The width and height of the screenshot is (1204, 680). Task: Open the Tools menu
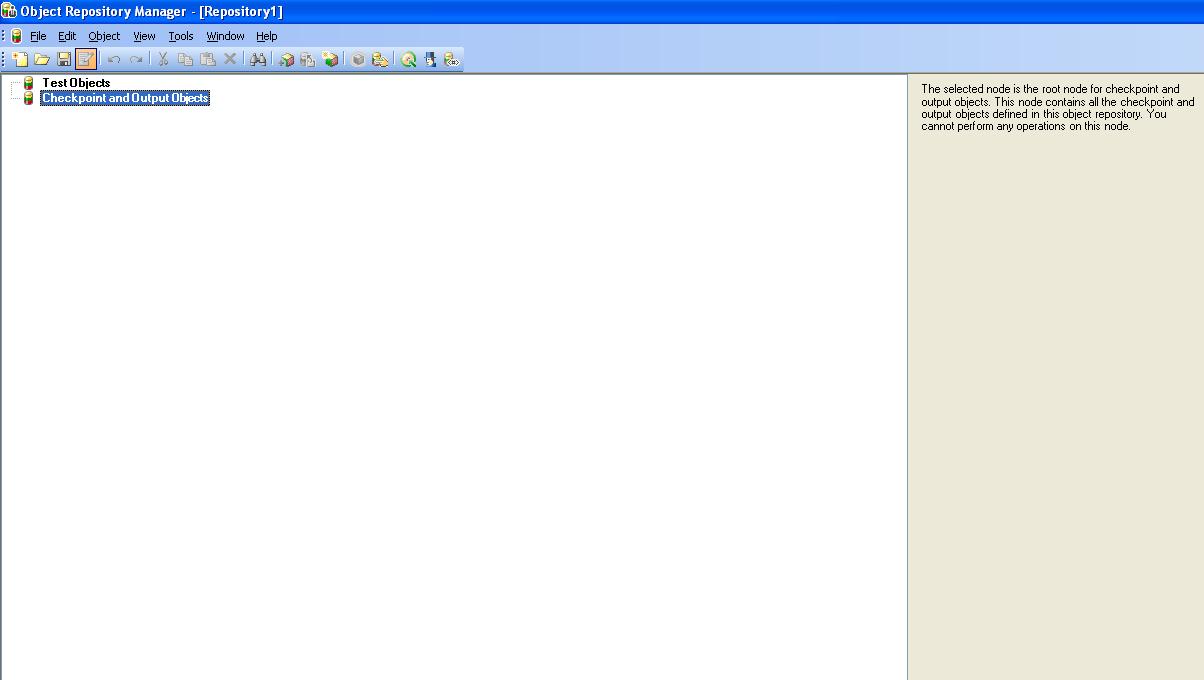(x=181, y=36)
